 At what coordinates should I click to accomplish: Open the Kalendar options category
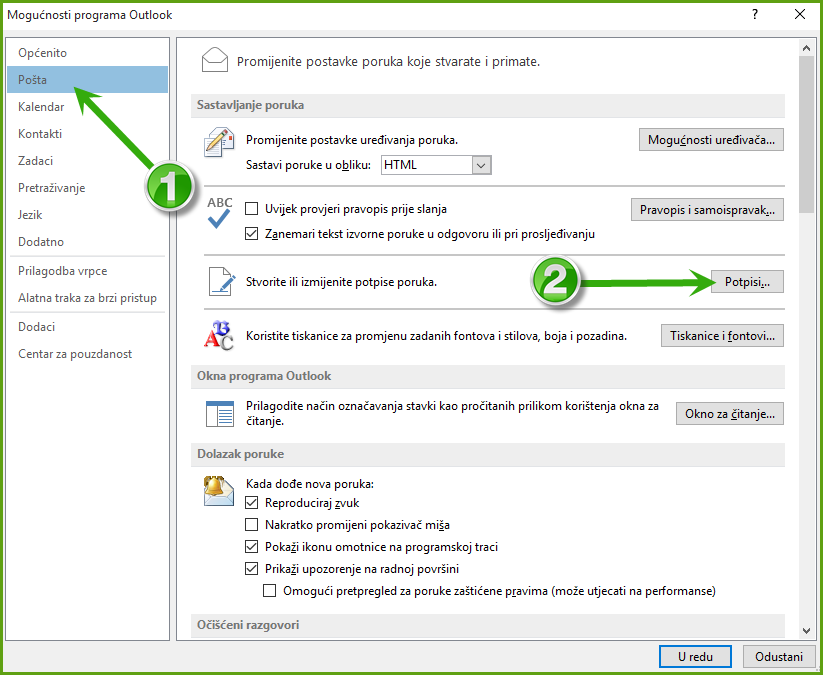click(x=88, y=107)
